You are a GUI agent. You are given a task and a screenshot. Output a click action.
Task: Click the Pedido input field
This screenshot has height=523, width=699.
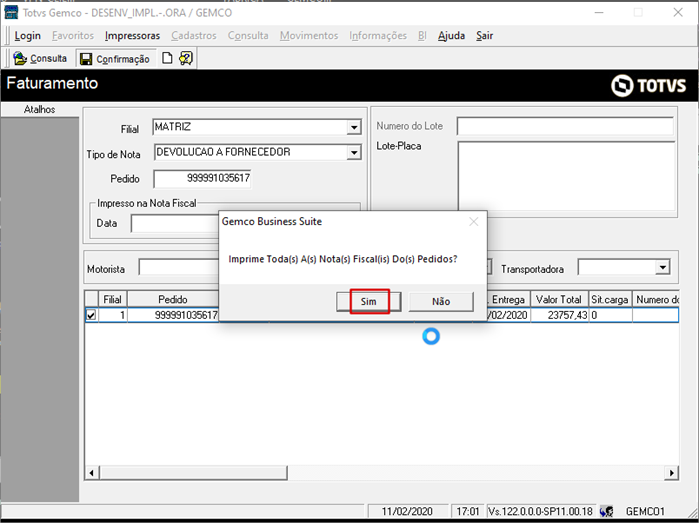202,179
